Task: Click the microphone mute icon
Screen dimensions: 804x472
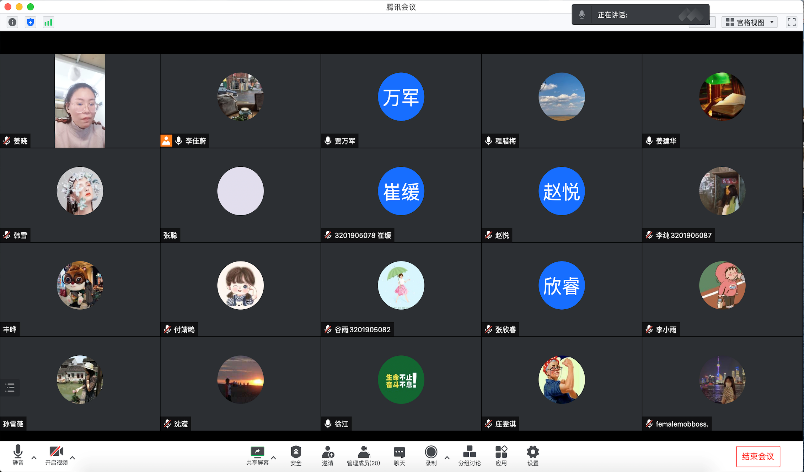Action: pyautogui.click(x=18, y=453)
